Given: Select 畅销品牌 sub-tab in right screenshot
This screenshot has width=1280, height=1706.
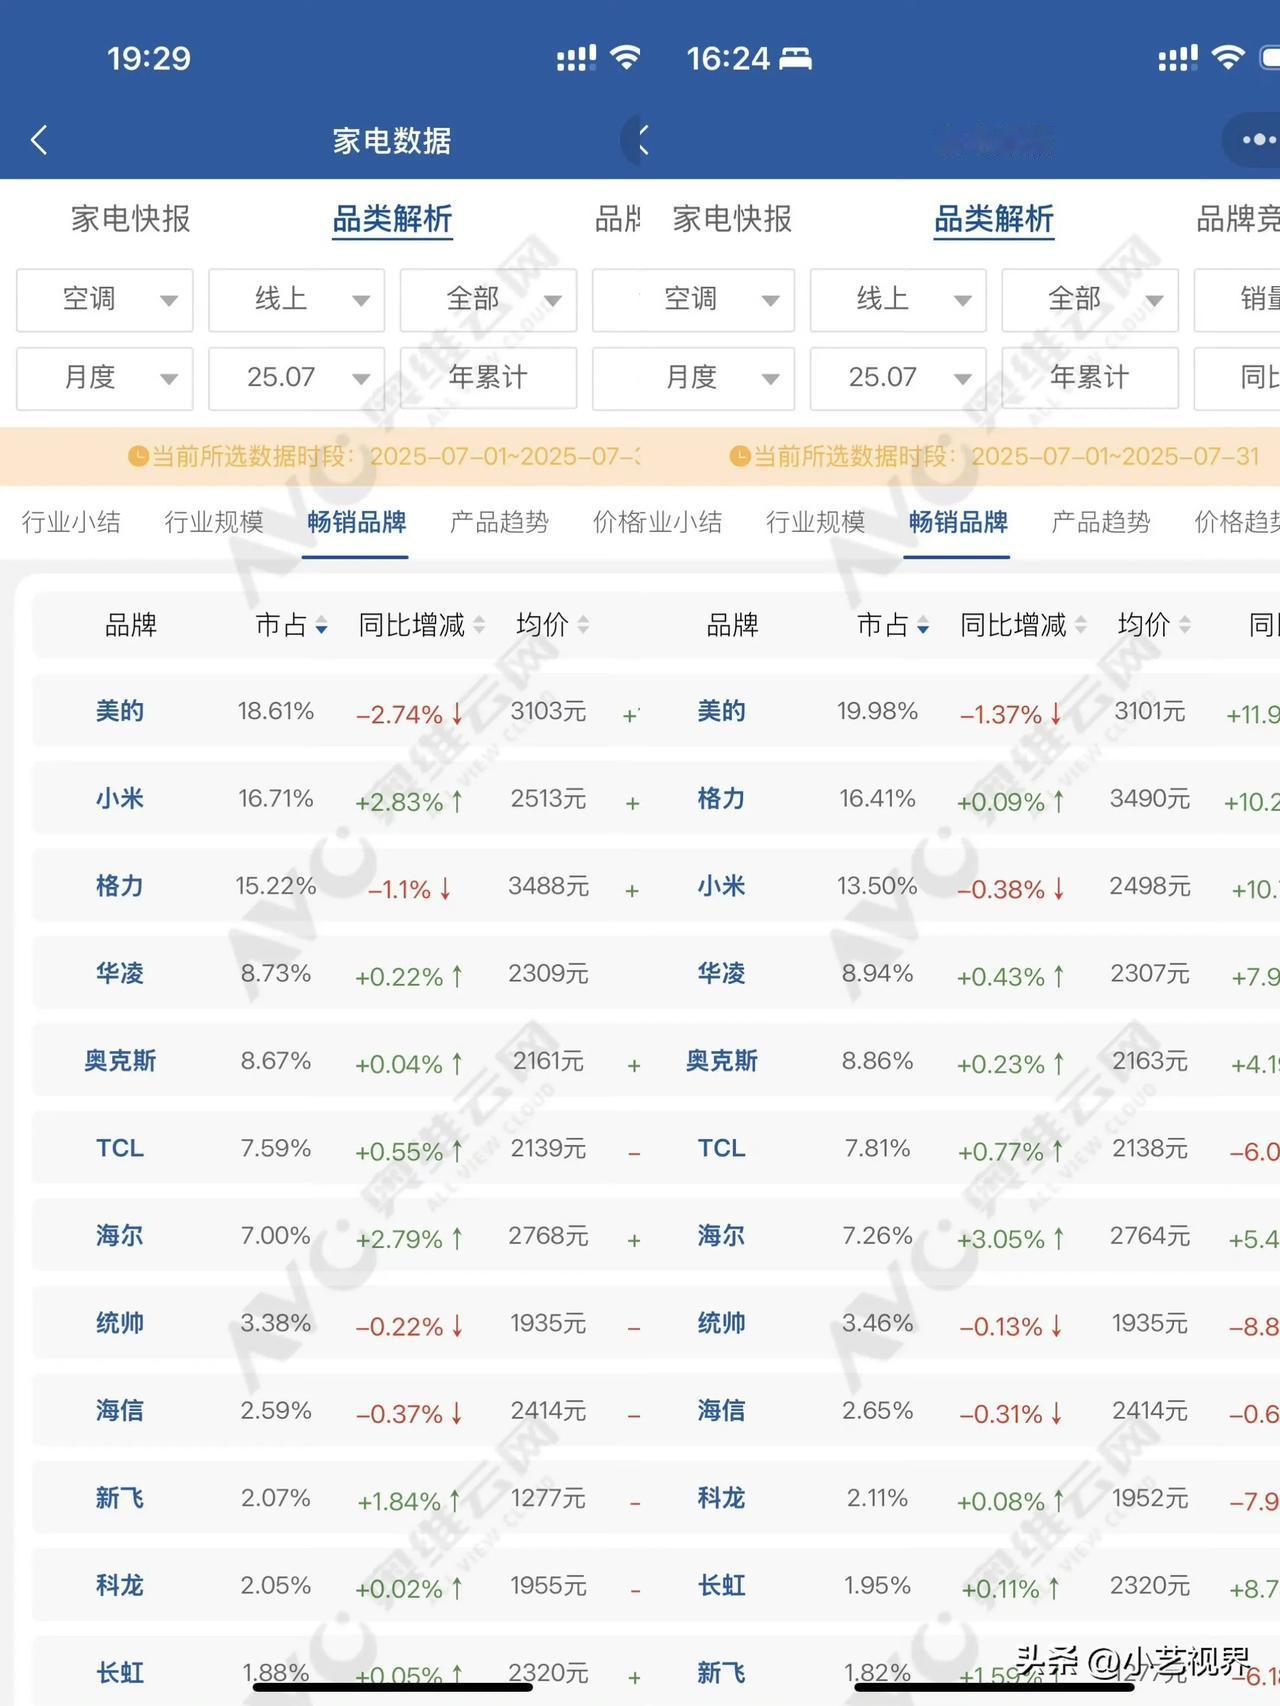Looking at the screenshot, I should (x=958, y=522).
